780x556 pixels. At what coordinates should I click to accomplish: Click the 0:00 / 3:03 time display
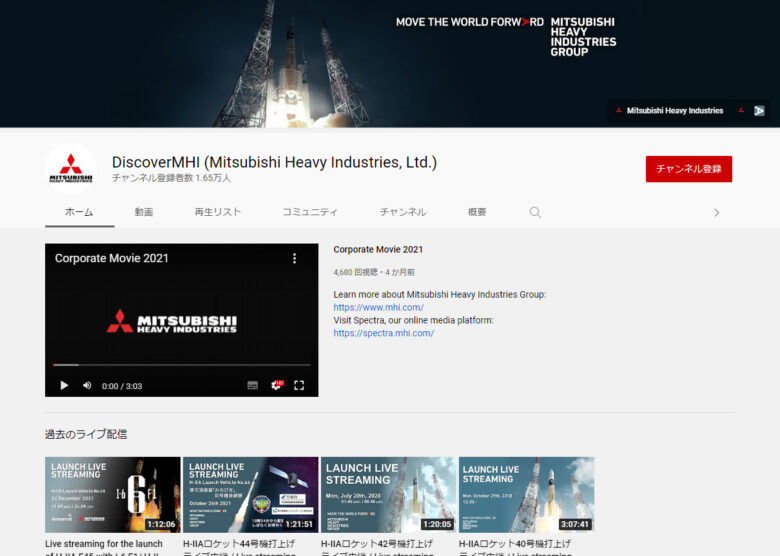coord(122,386)
